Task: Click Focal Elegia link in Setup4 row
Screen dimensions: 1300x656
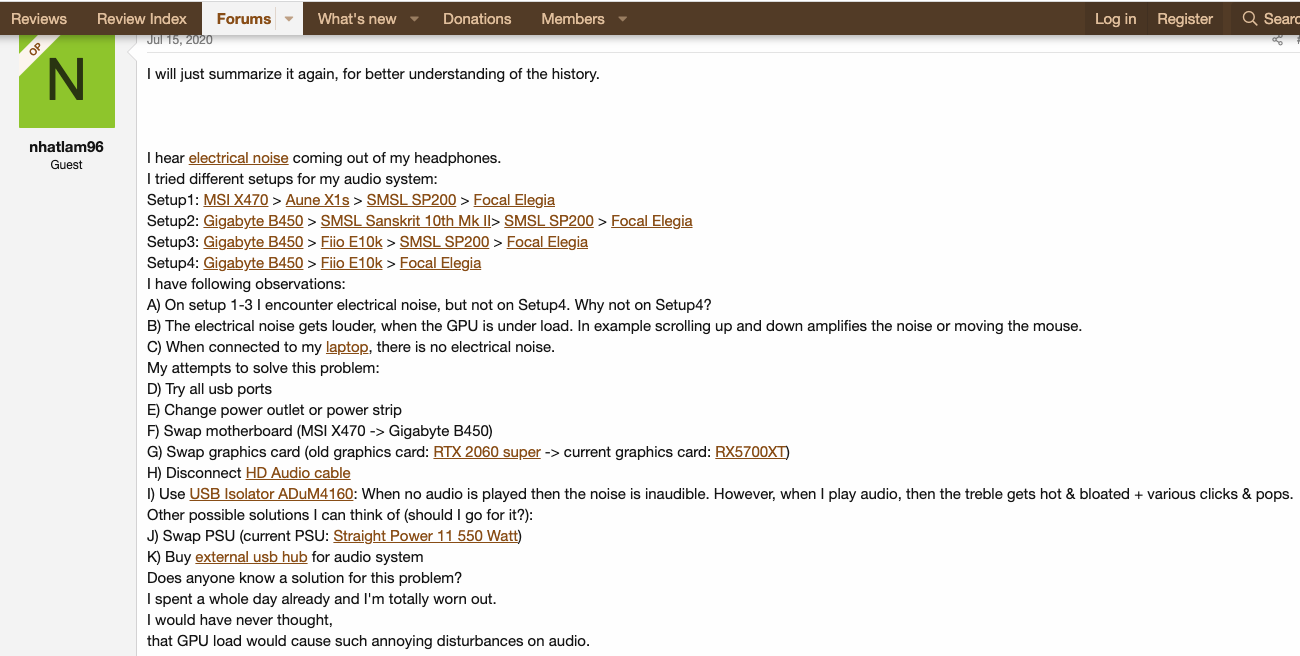Action: [441, 263]
